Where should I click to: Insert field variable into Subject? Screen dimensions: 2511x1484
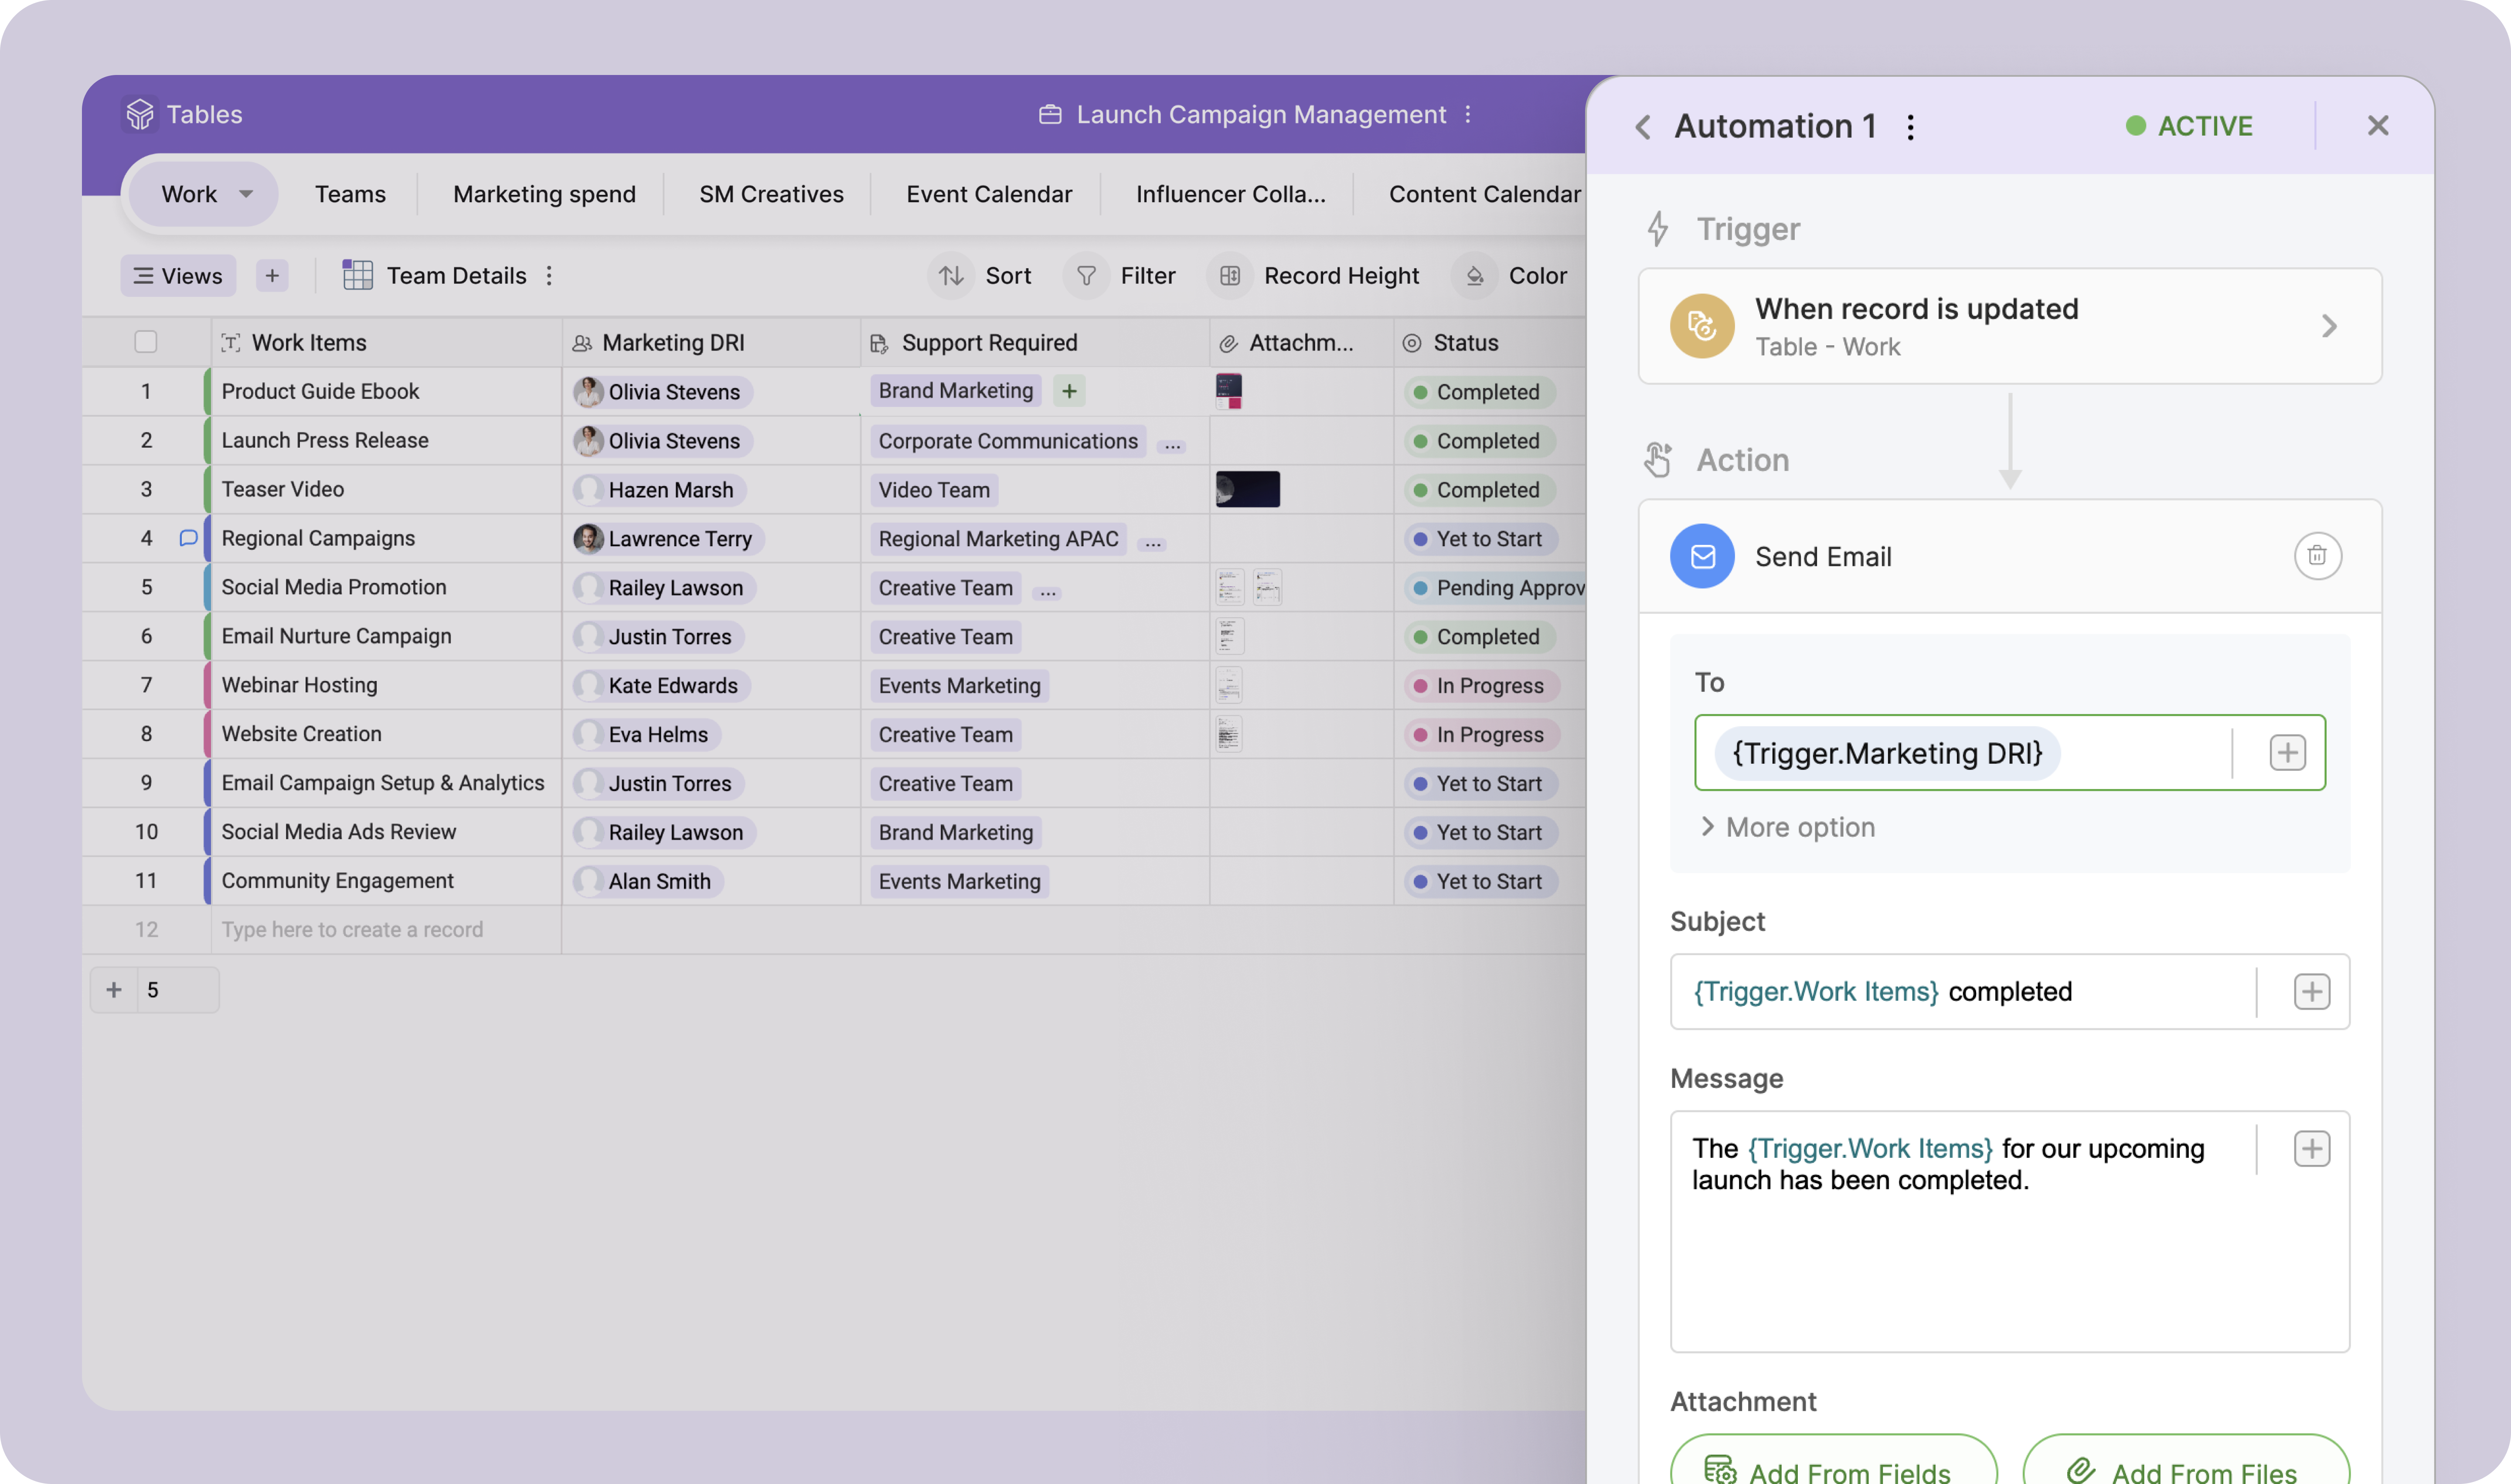(x=2310, y=991)
